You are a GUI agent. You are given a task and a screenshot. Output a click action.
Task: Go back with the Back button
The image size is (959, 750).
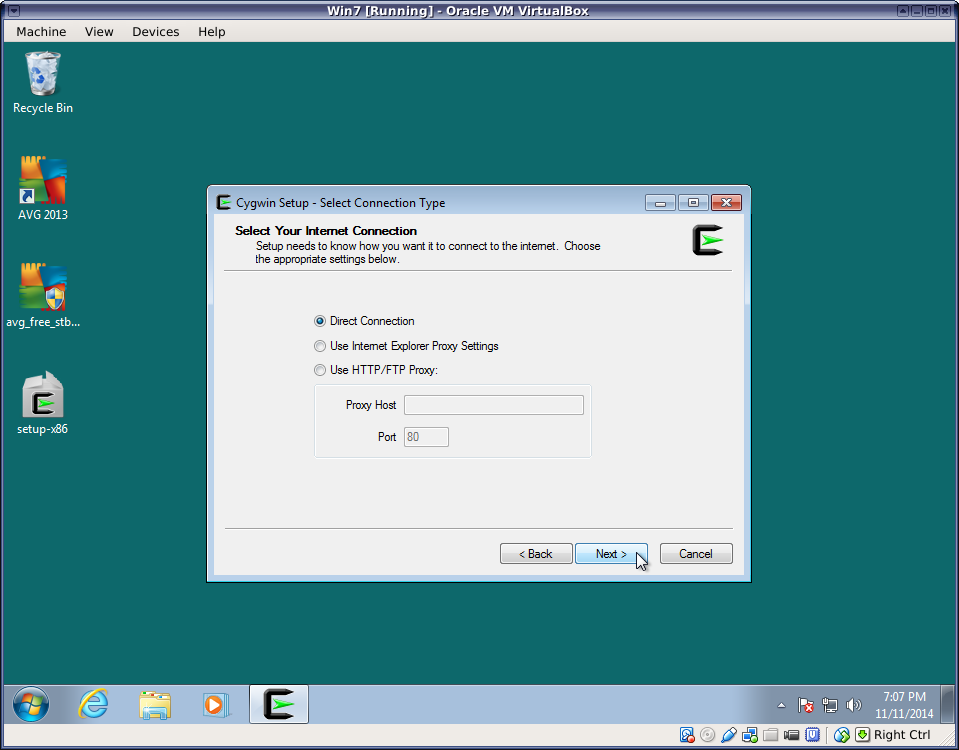536,554
